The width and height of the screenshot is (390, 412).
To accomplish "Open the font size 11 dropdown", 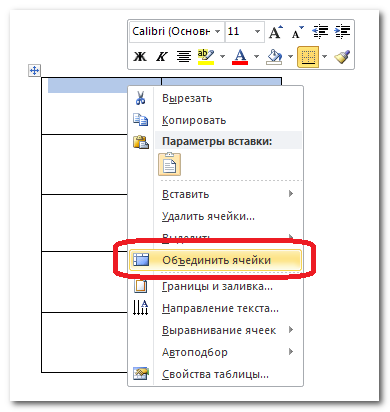I will (257, 32).
